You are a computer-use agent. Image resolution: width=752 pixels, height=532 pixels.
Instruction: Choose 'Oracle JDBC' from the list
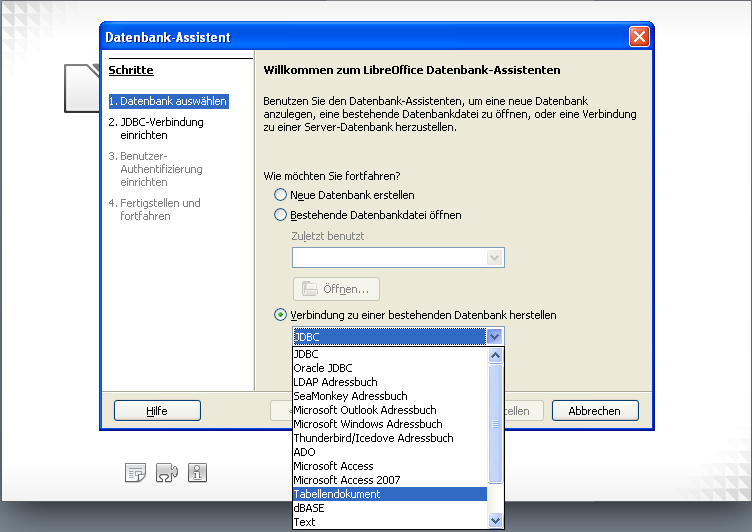click(x=390, y=368)
